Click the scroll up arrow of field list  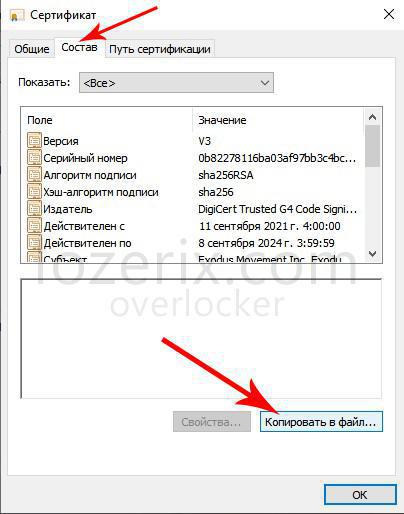372,117
